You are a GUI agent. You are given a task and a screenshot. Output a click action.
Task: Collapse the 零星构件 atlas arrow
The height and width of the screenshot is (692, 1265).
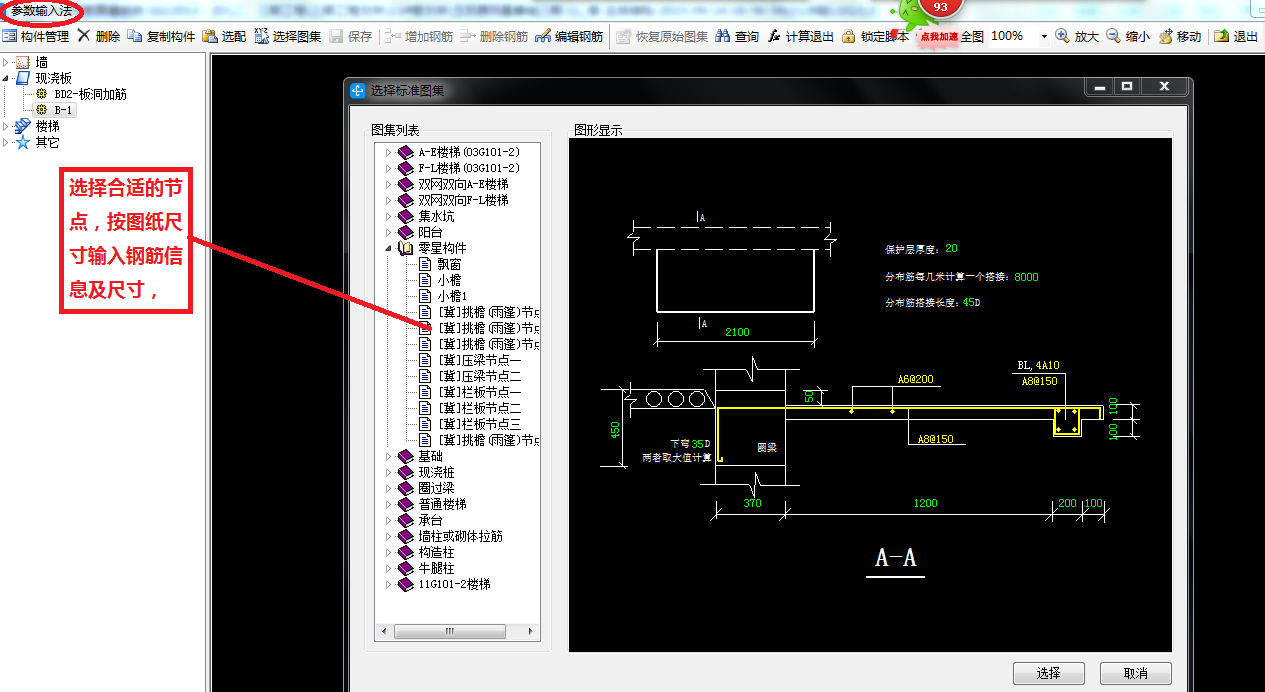(x=389, y=248)
